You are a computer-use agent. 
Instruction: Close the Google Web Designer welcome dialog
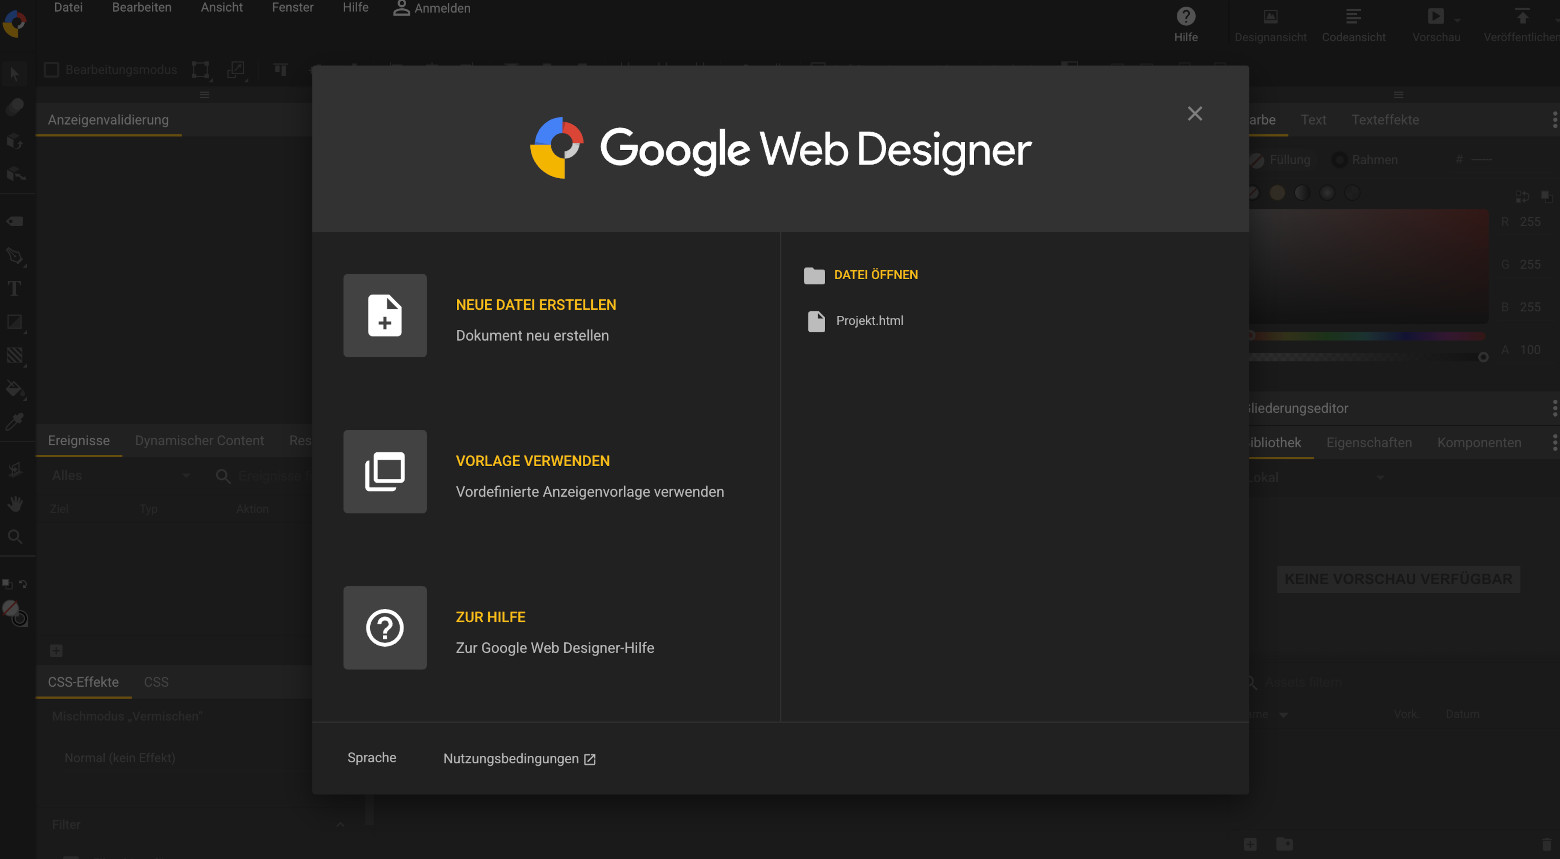pos(1195,114)
